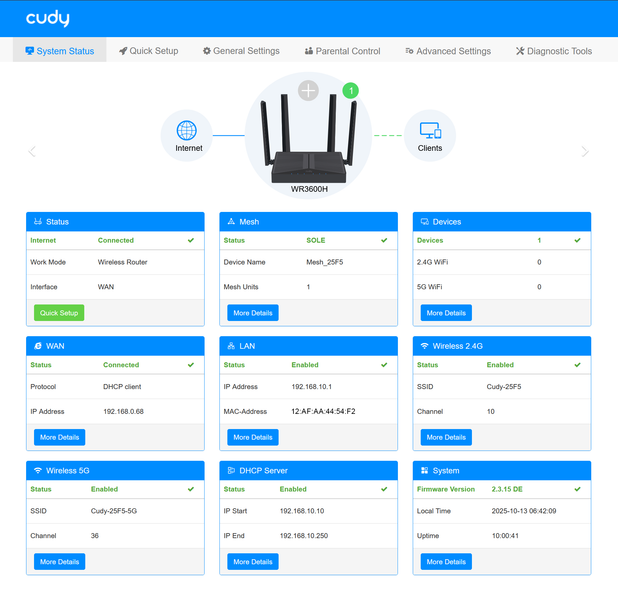
Task: Click the Internet Connected checkmark
Action: (x=191, y=240)
